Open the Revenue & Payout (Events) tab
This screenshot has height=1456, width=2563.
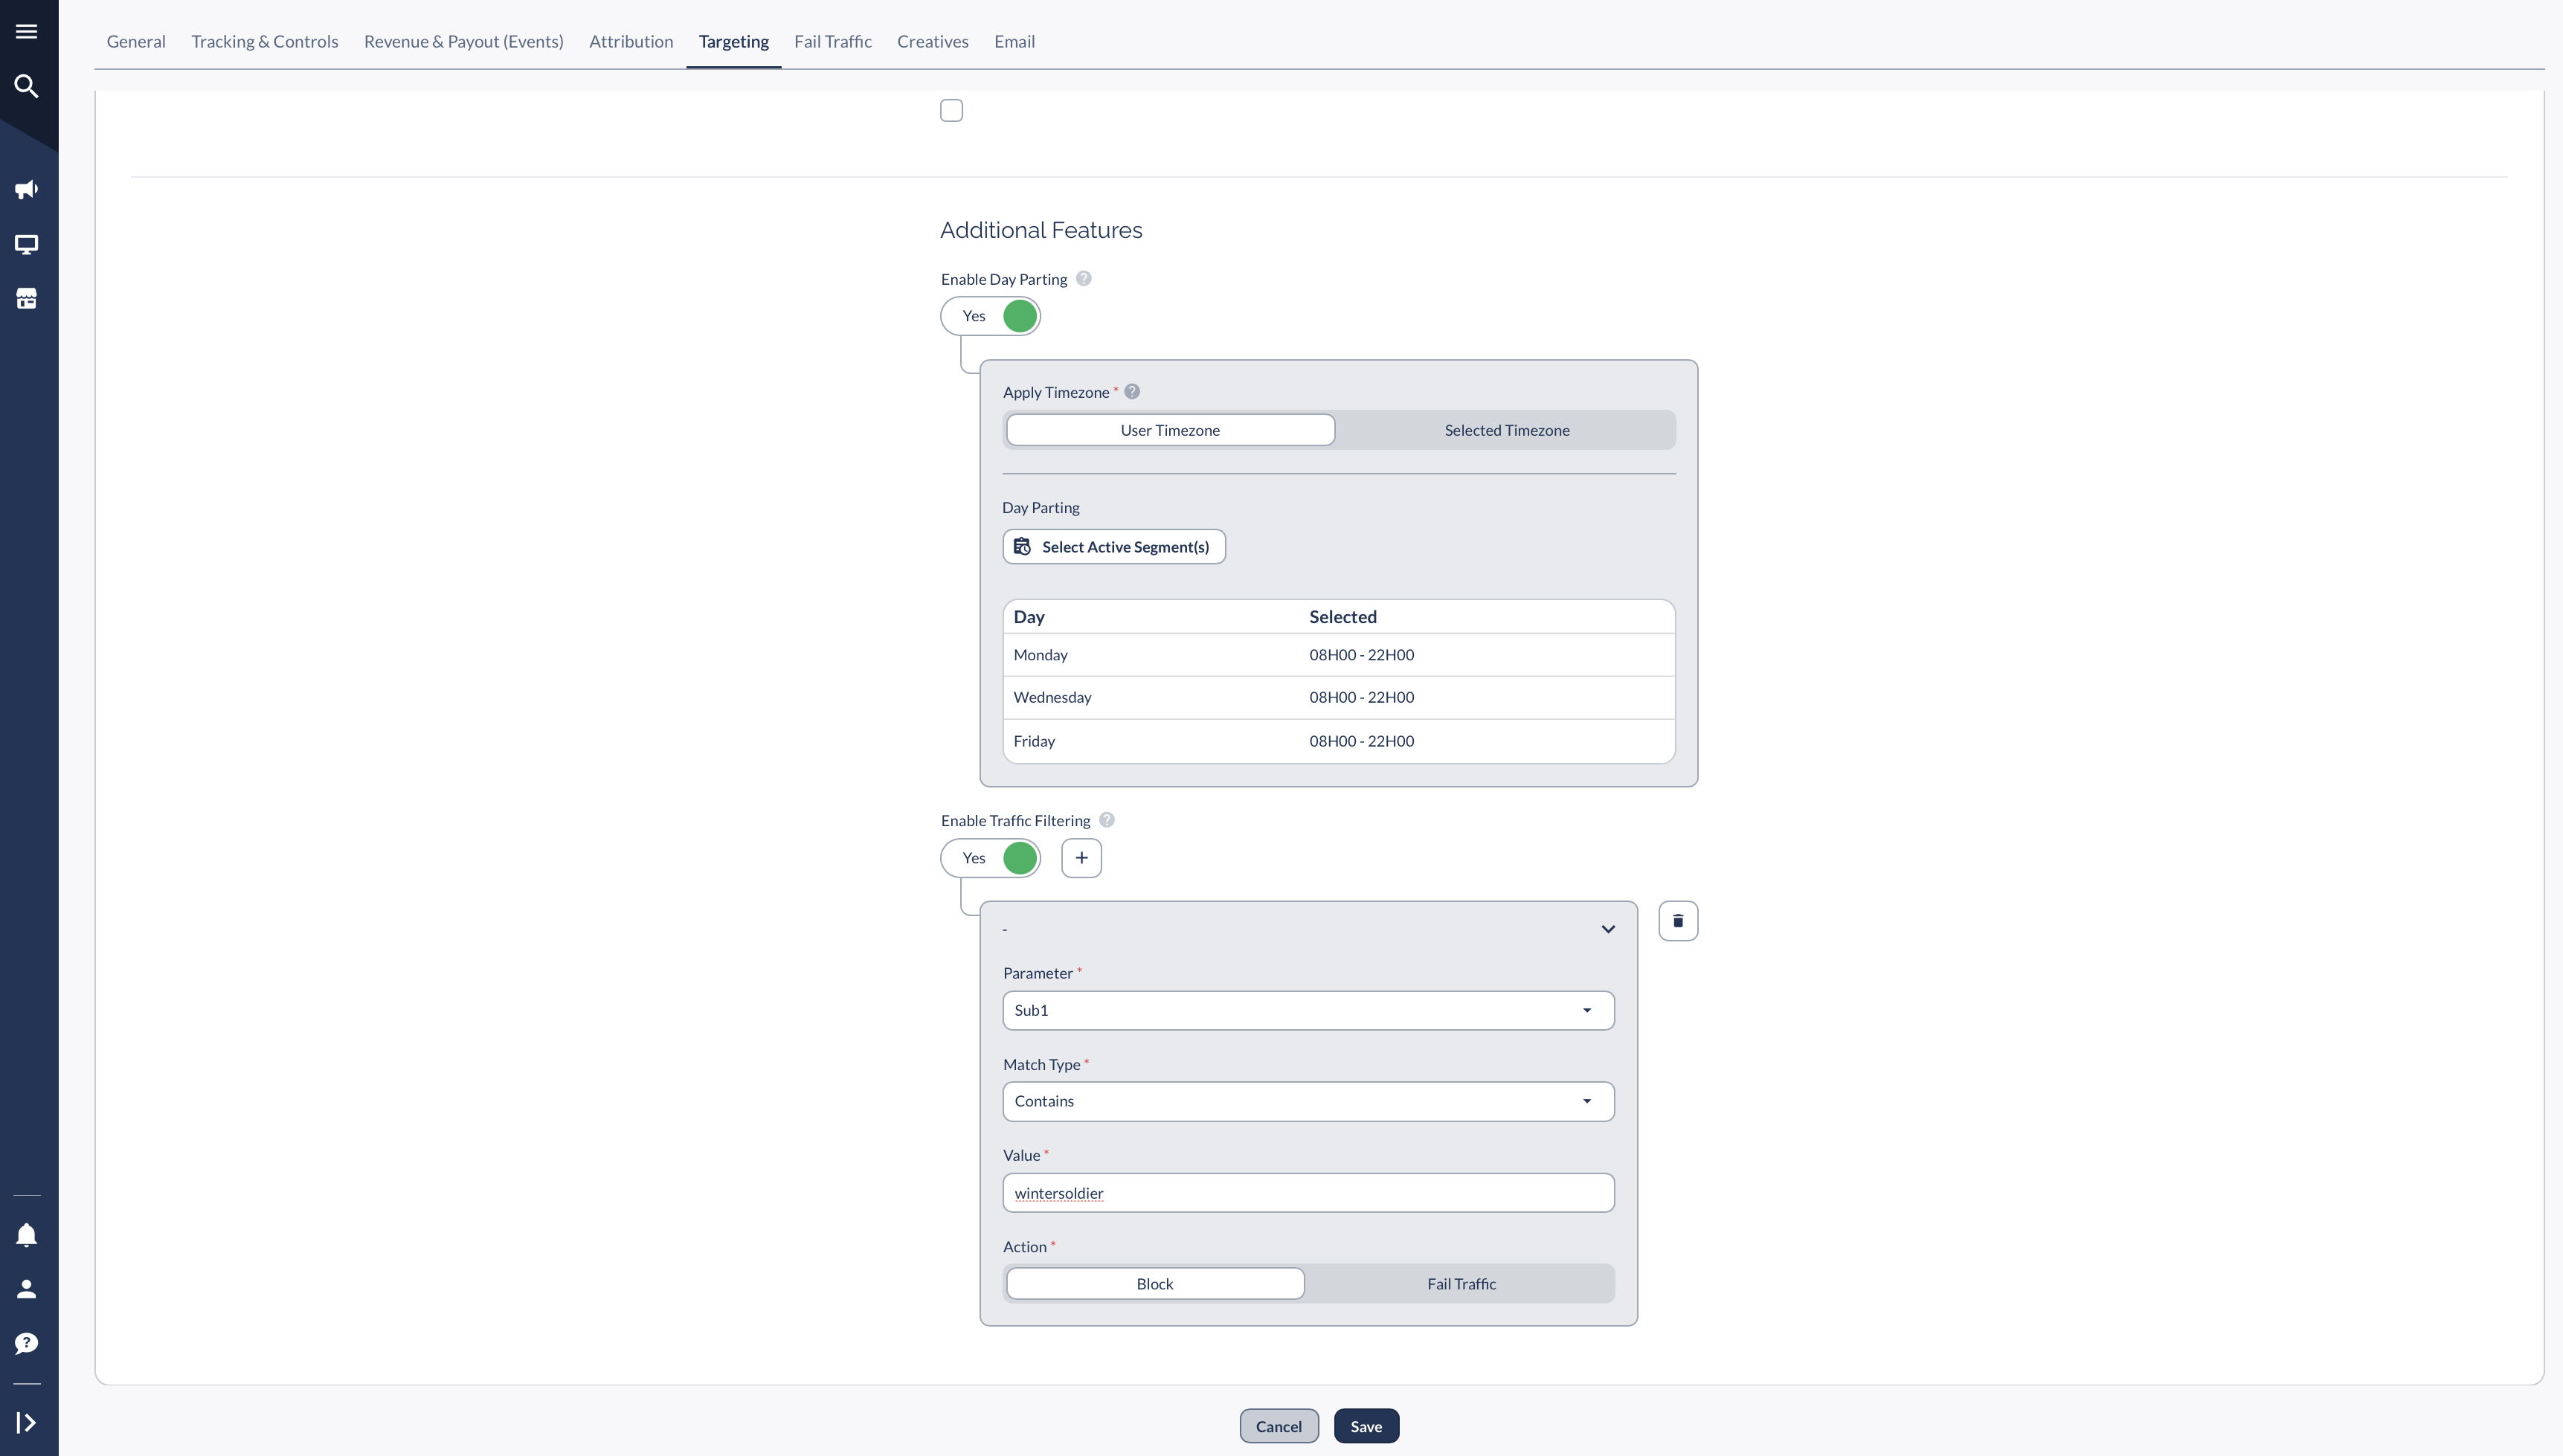pyautogui.click(x=464, y=41)
